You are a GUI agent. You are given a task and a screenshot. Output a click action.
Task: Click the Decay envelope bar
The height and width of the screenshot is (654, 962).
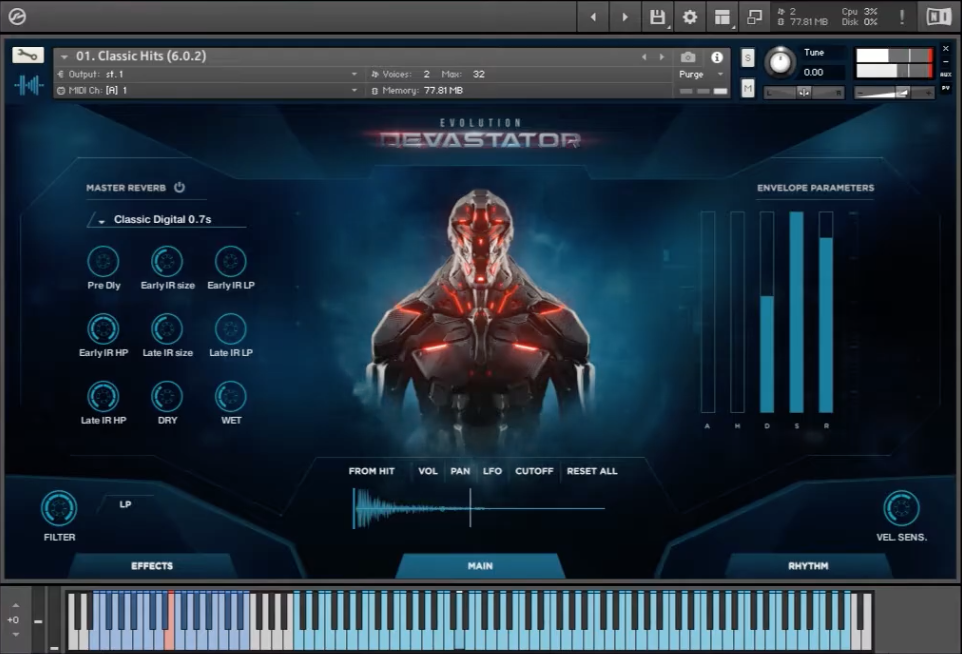tap(767, 312)
